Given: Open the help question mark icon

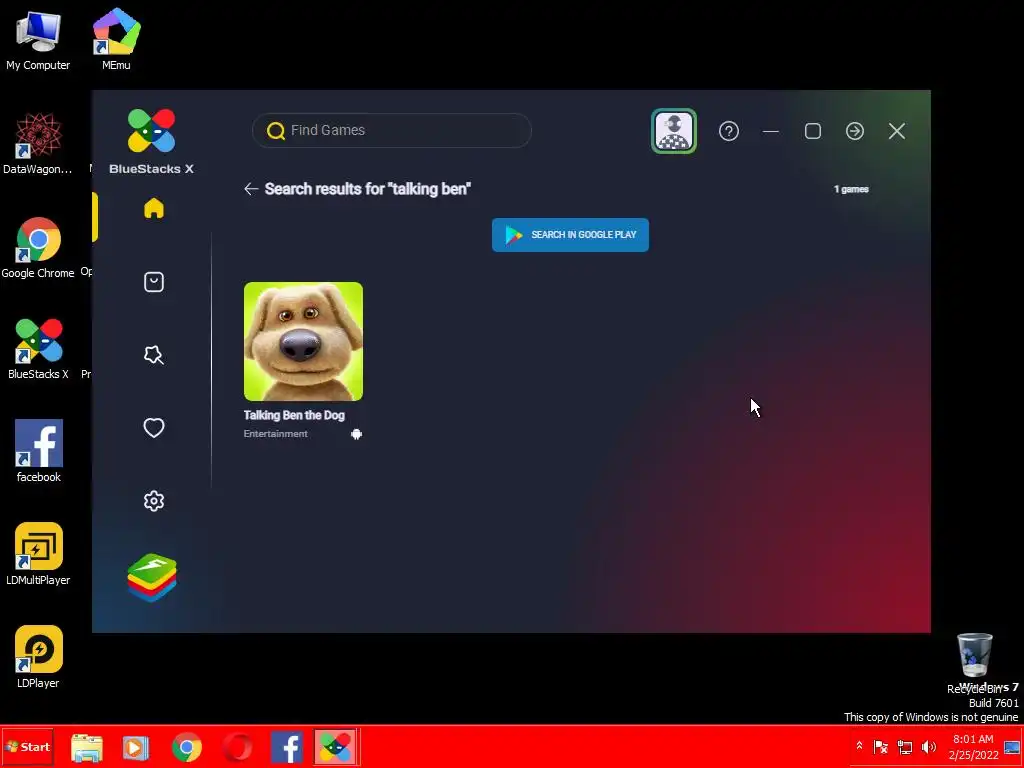Looking at the screenshot, I should click(729, 131).
